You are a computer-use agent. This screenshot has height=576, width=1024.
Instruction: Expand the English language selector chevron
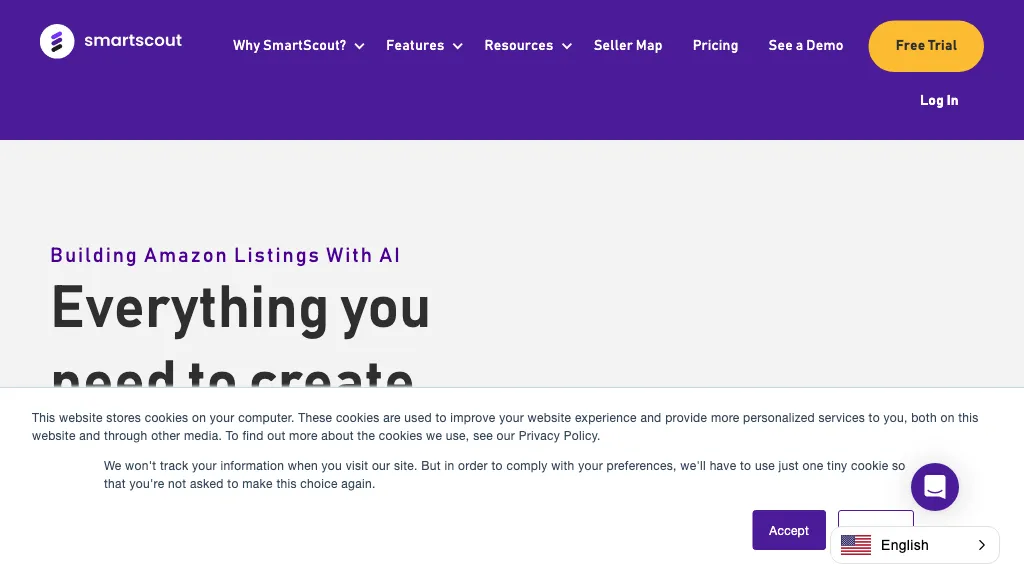(x=979, y=545)
